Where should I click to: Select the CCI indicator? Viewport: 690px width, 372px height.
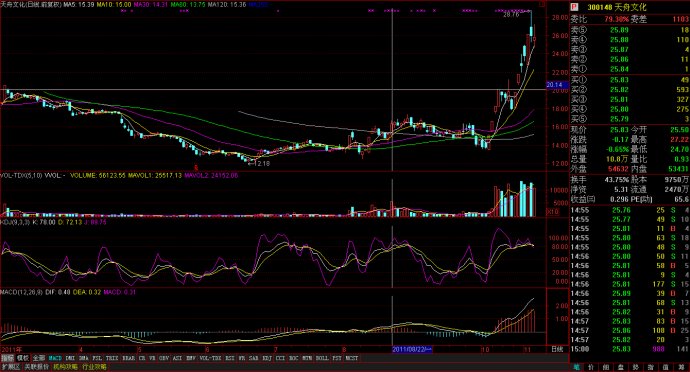click(x=280, y=358)
